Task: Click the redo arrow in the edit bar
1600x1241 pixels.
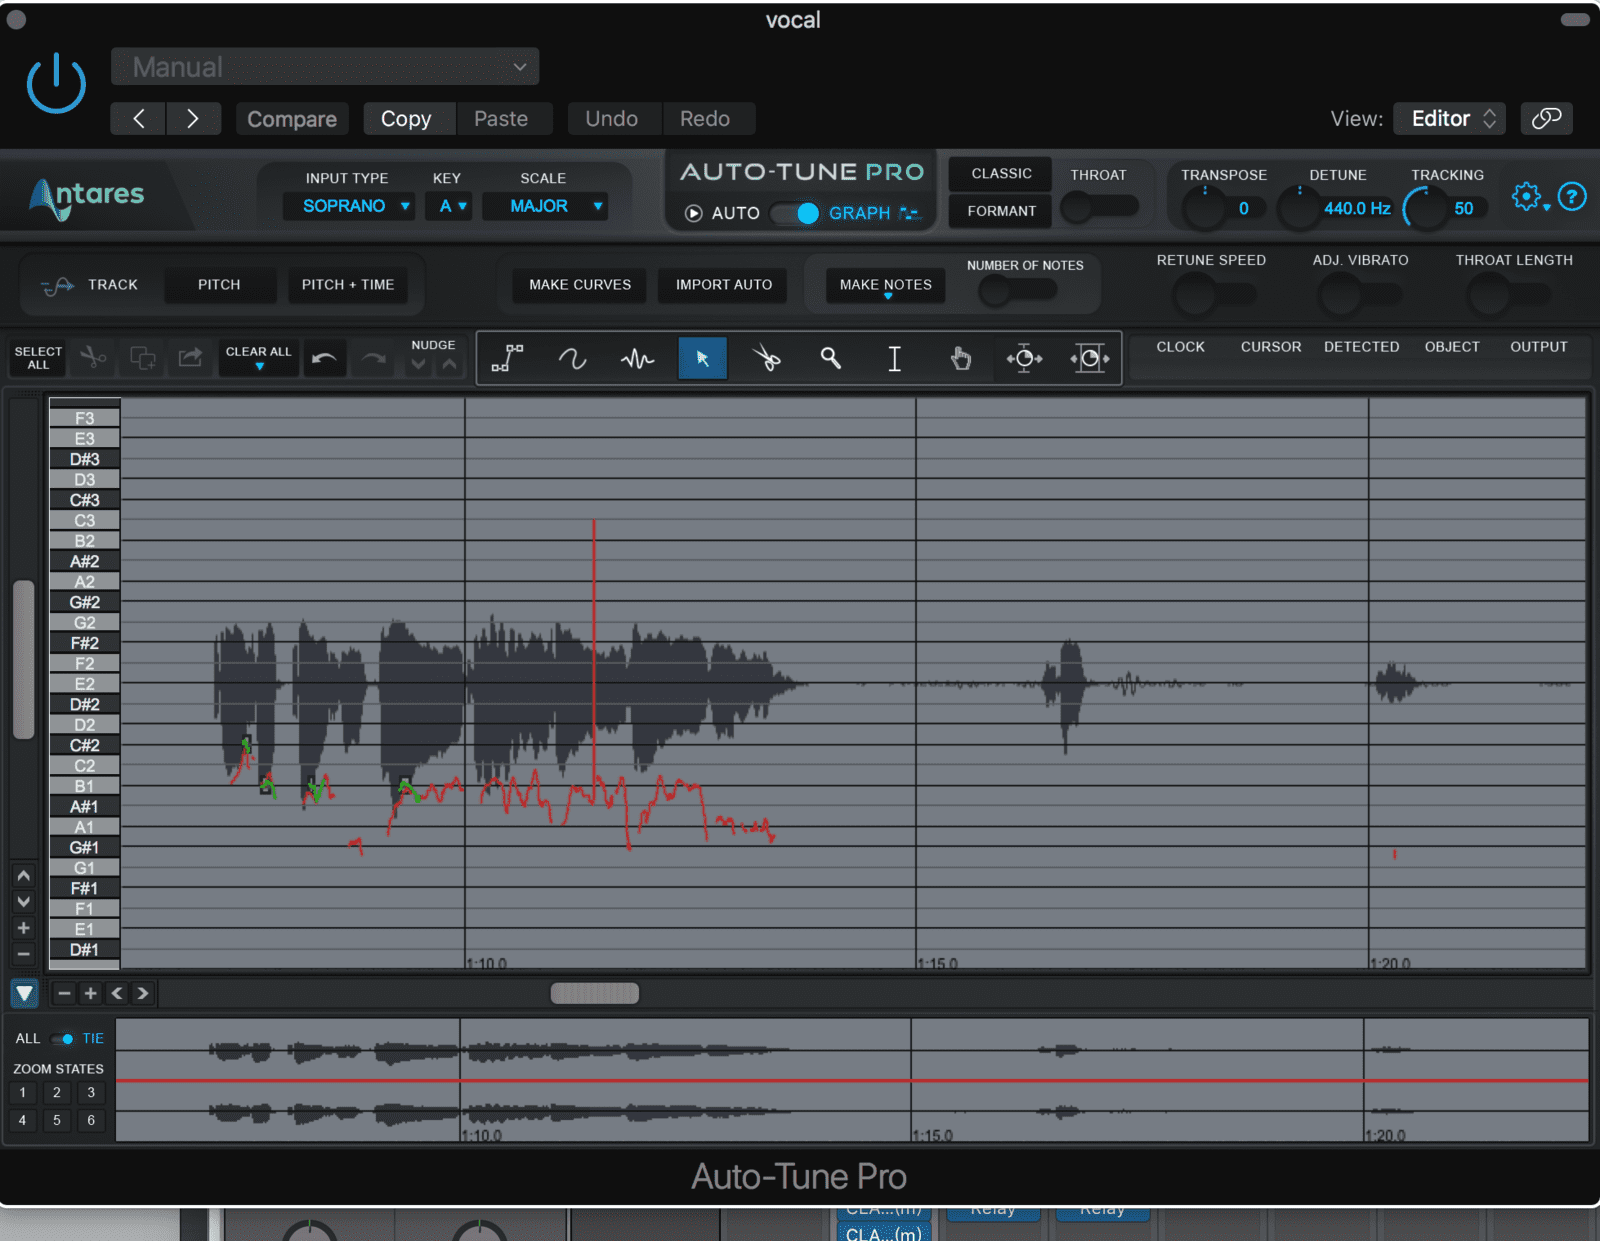Action: (x=374, y=358)
